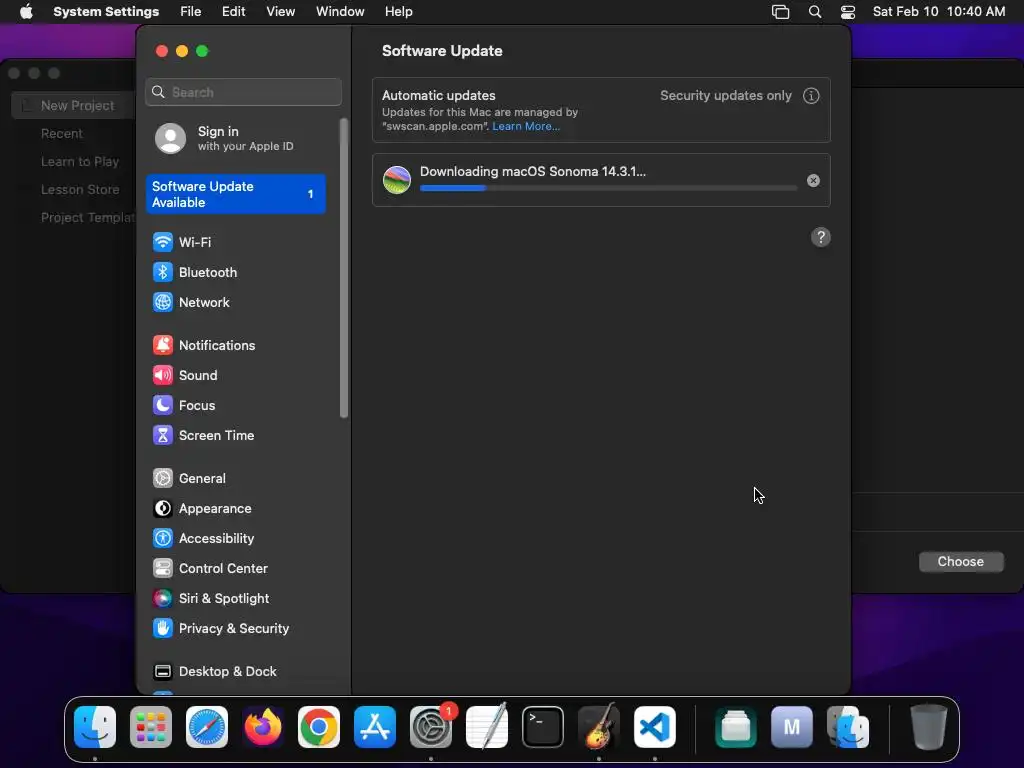Open Siri & Spotlight settings
This screenshot has width=1024, height=768.
click(x=236, y=599)
